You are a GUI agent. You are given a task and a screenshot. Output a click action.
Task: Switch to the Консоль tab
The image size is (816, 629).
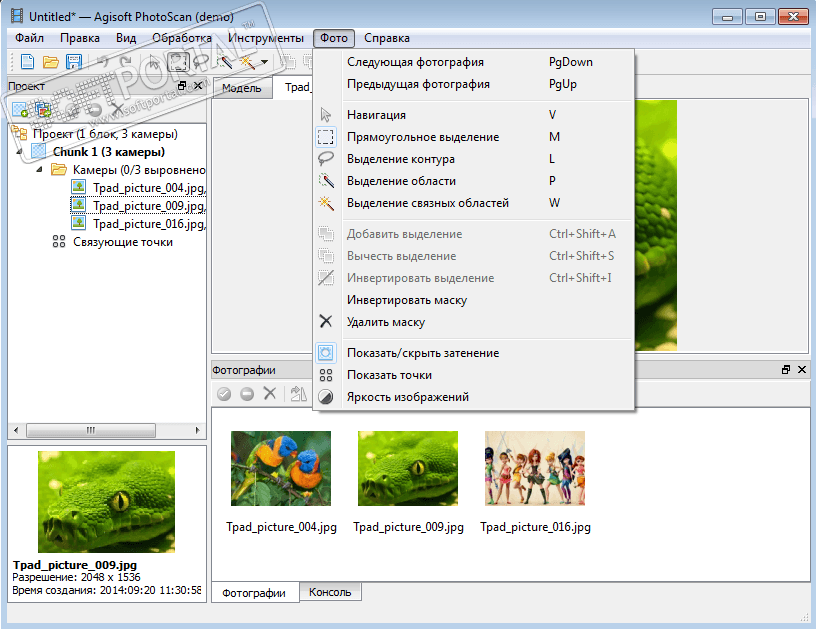[x=330, y=592]
